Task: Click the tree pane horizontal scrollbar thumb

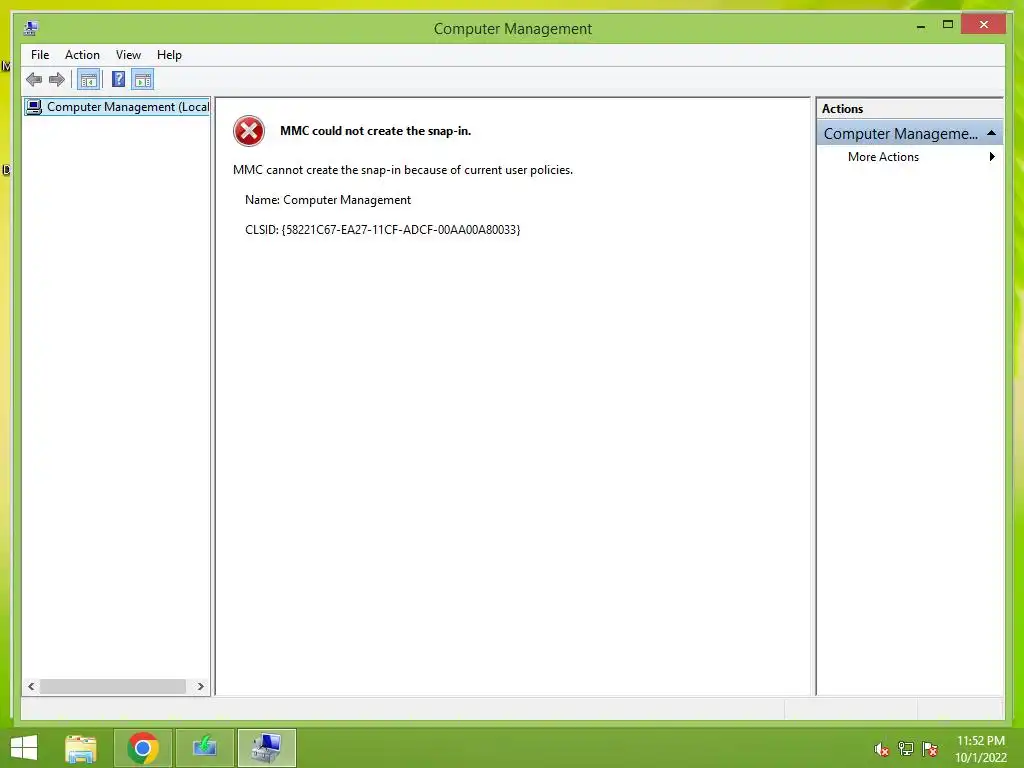Action: (x=112, y=686)
